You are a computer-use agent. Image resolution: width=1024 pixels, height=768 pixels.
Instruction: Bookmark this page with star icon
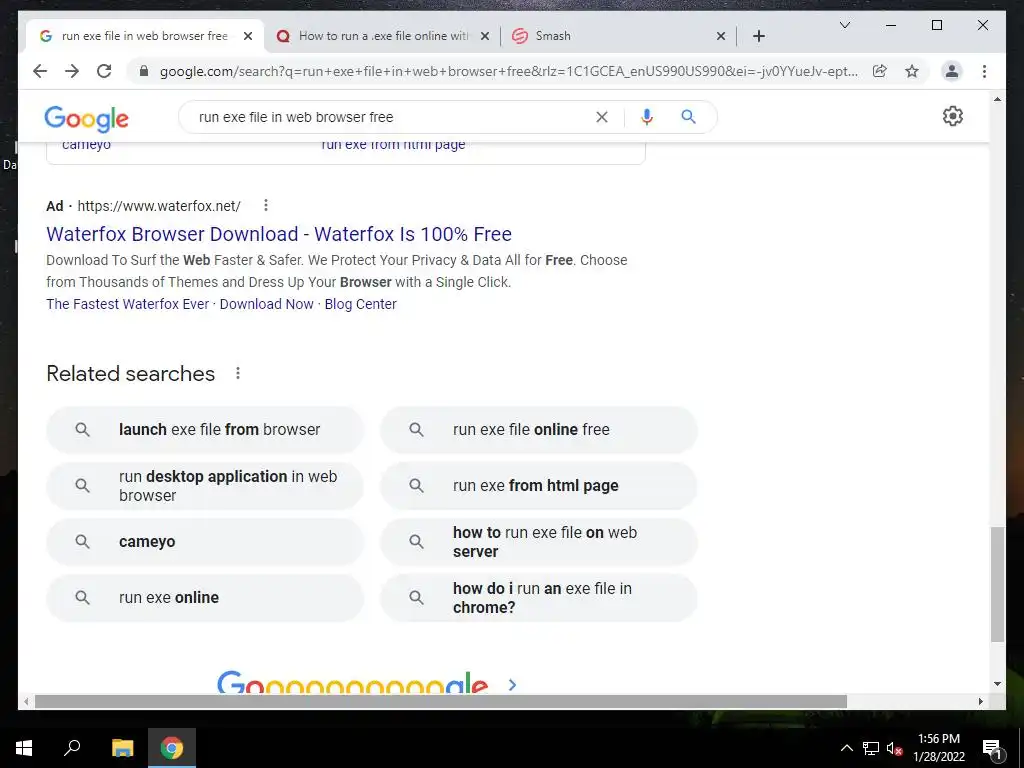[912, 71]
